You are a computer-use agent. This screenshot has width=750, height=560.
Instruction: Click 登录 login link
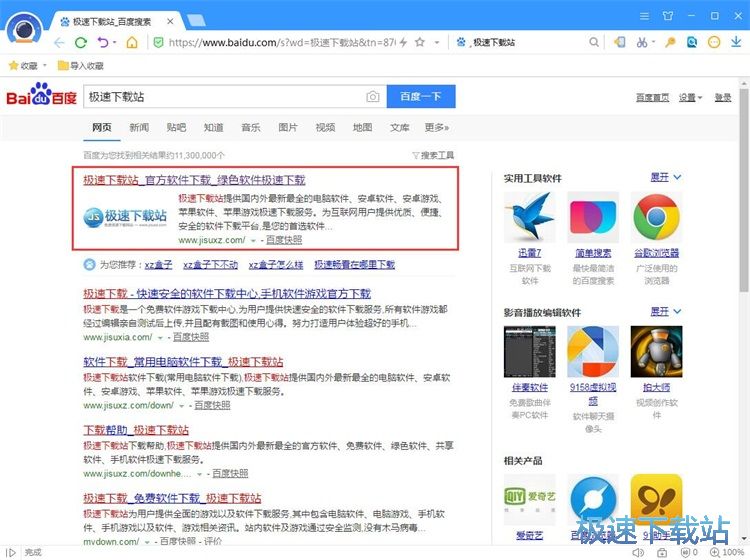723,98
